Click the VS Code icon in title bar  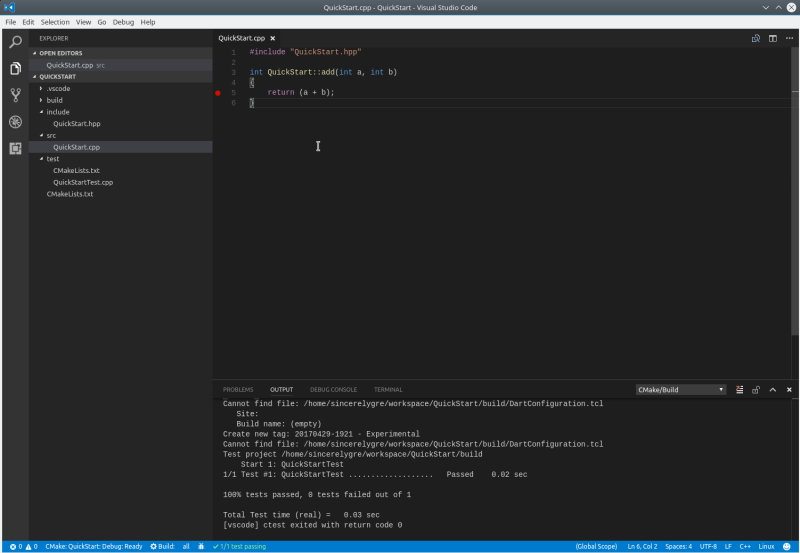[x=9, y=7]
